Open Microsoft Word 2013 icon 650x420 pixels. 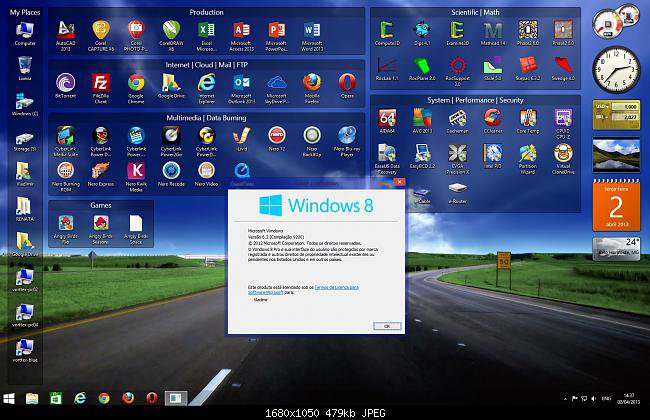point(312,36)
